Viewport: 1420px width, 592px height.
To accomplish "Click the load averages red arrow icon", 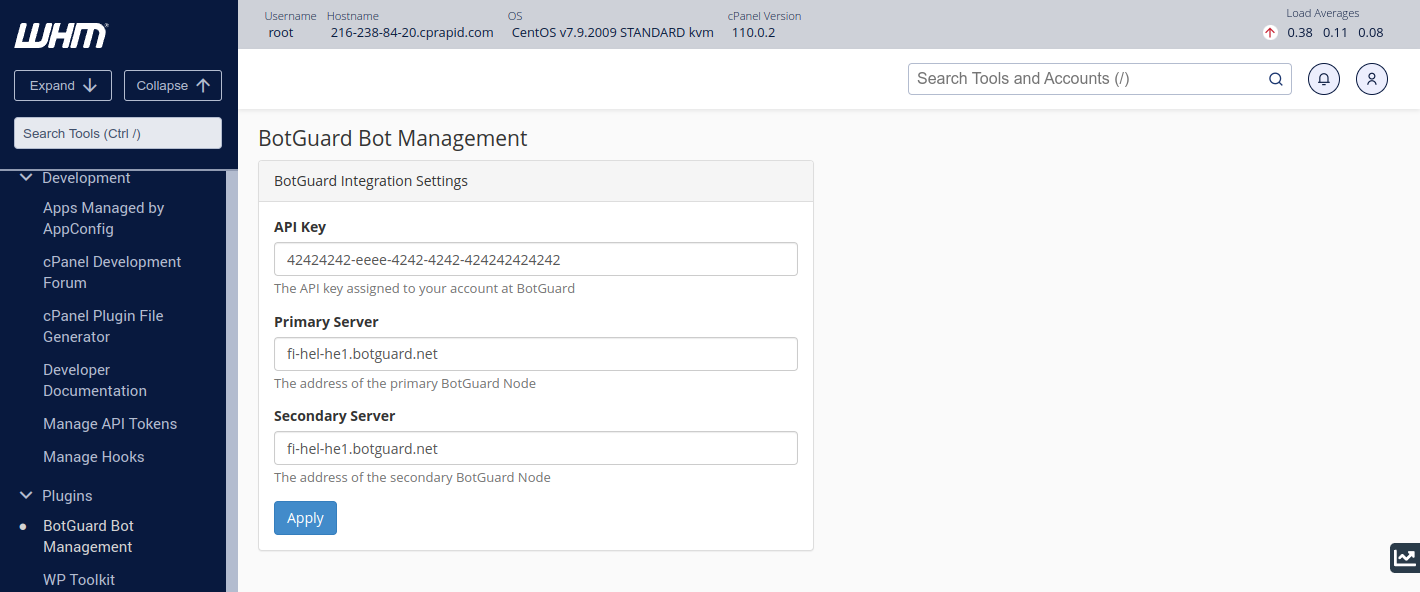I will click(1270, 32).
